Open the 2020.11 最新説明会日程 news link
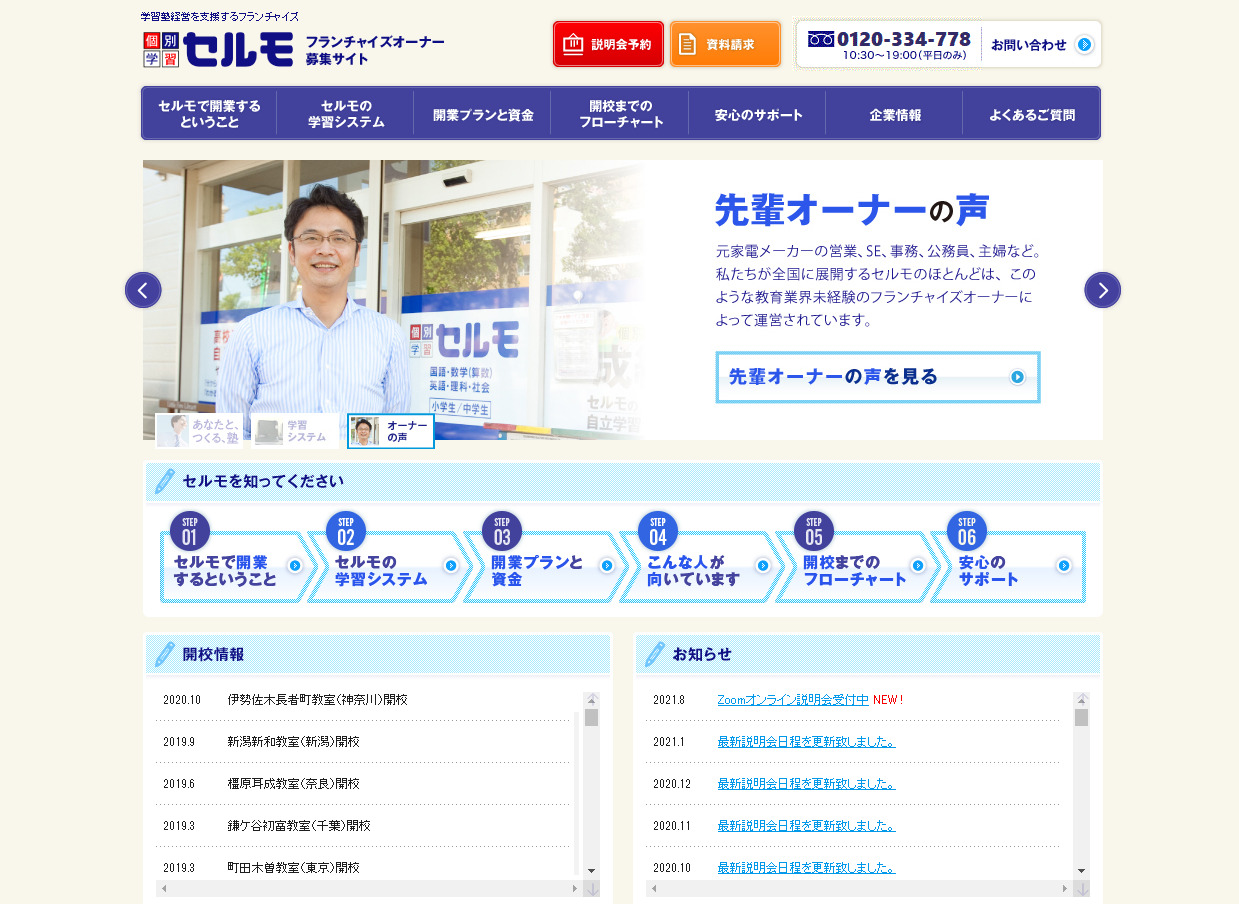Image resolution: width=1239 pixels, height=904 pixels. (x=806, y=826)
